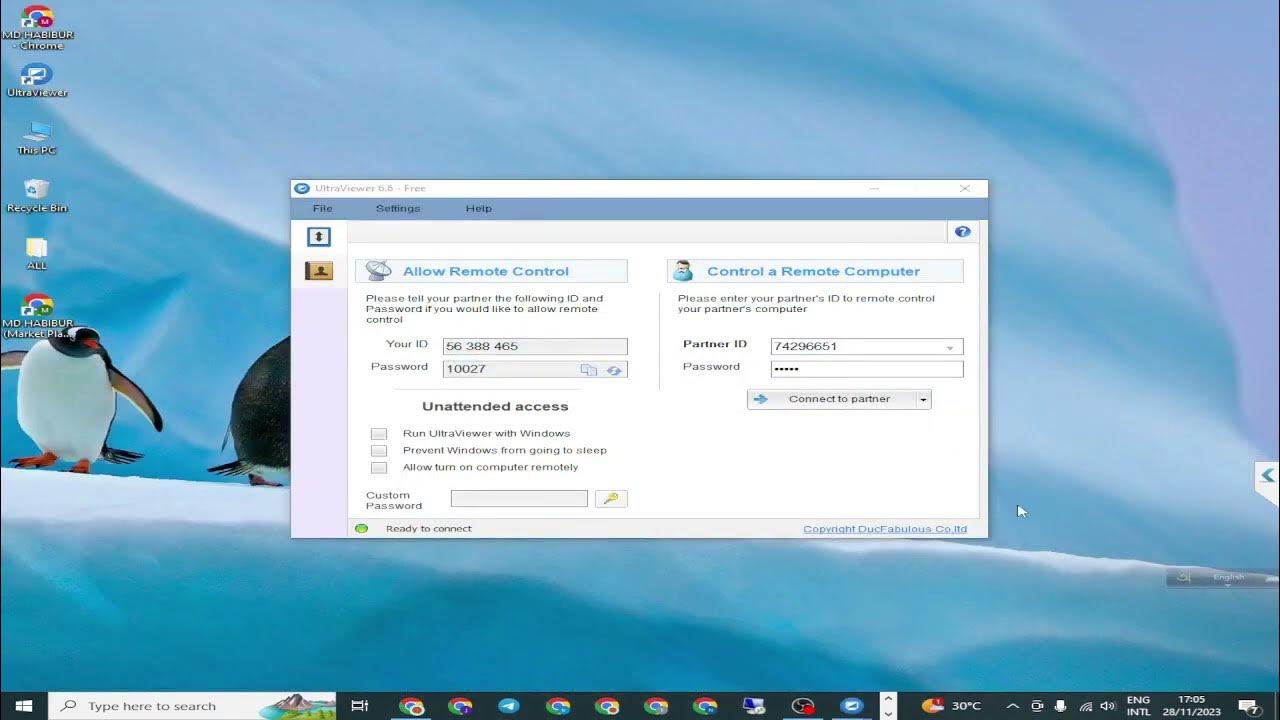
Task: Open the network icon in system tray
Action: click(x=1085, y=706)
